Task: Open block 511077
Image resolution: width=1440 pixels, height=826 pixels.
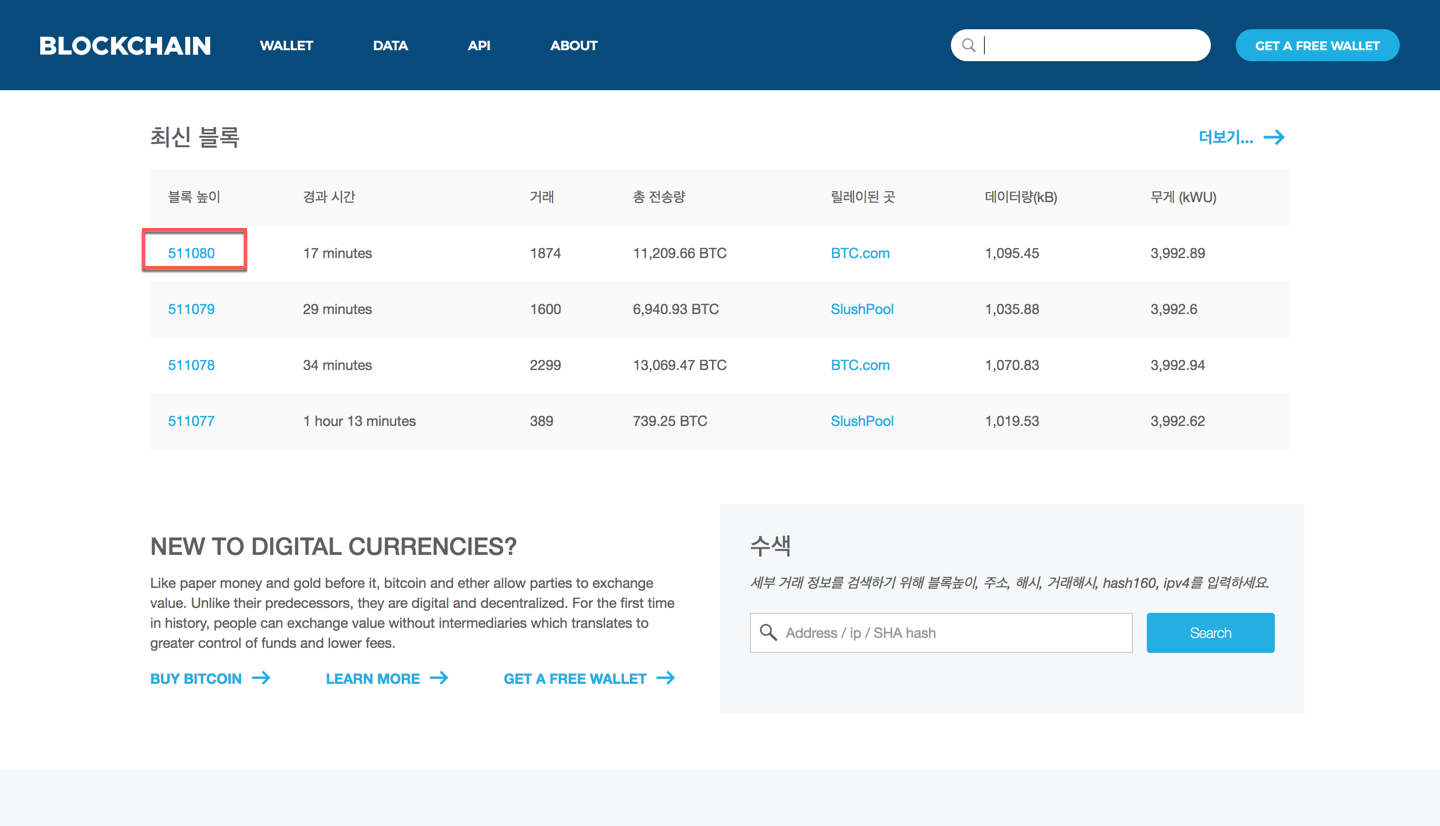Action: click(x=191, y=421)
